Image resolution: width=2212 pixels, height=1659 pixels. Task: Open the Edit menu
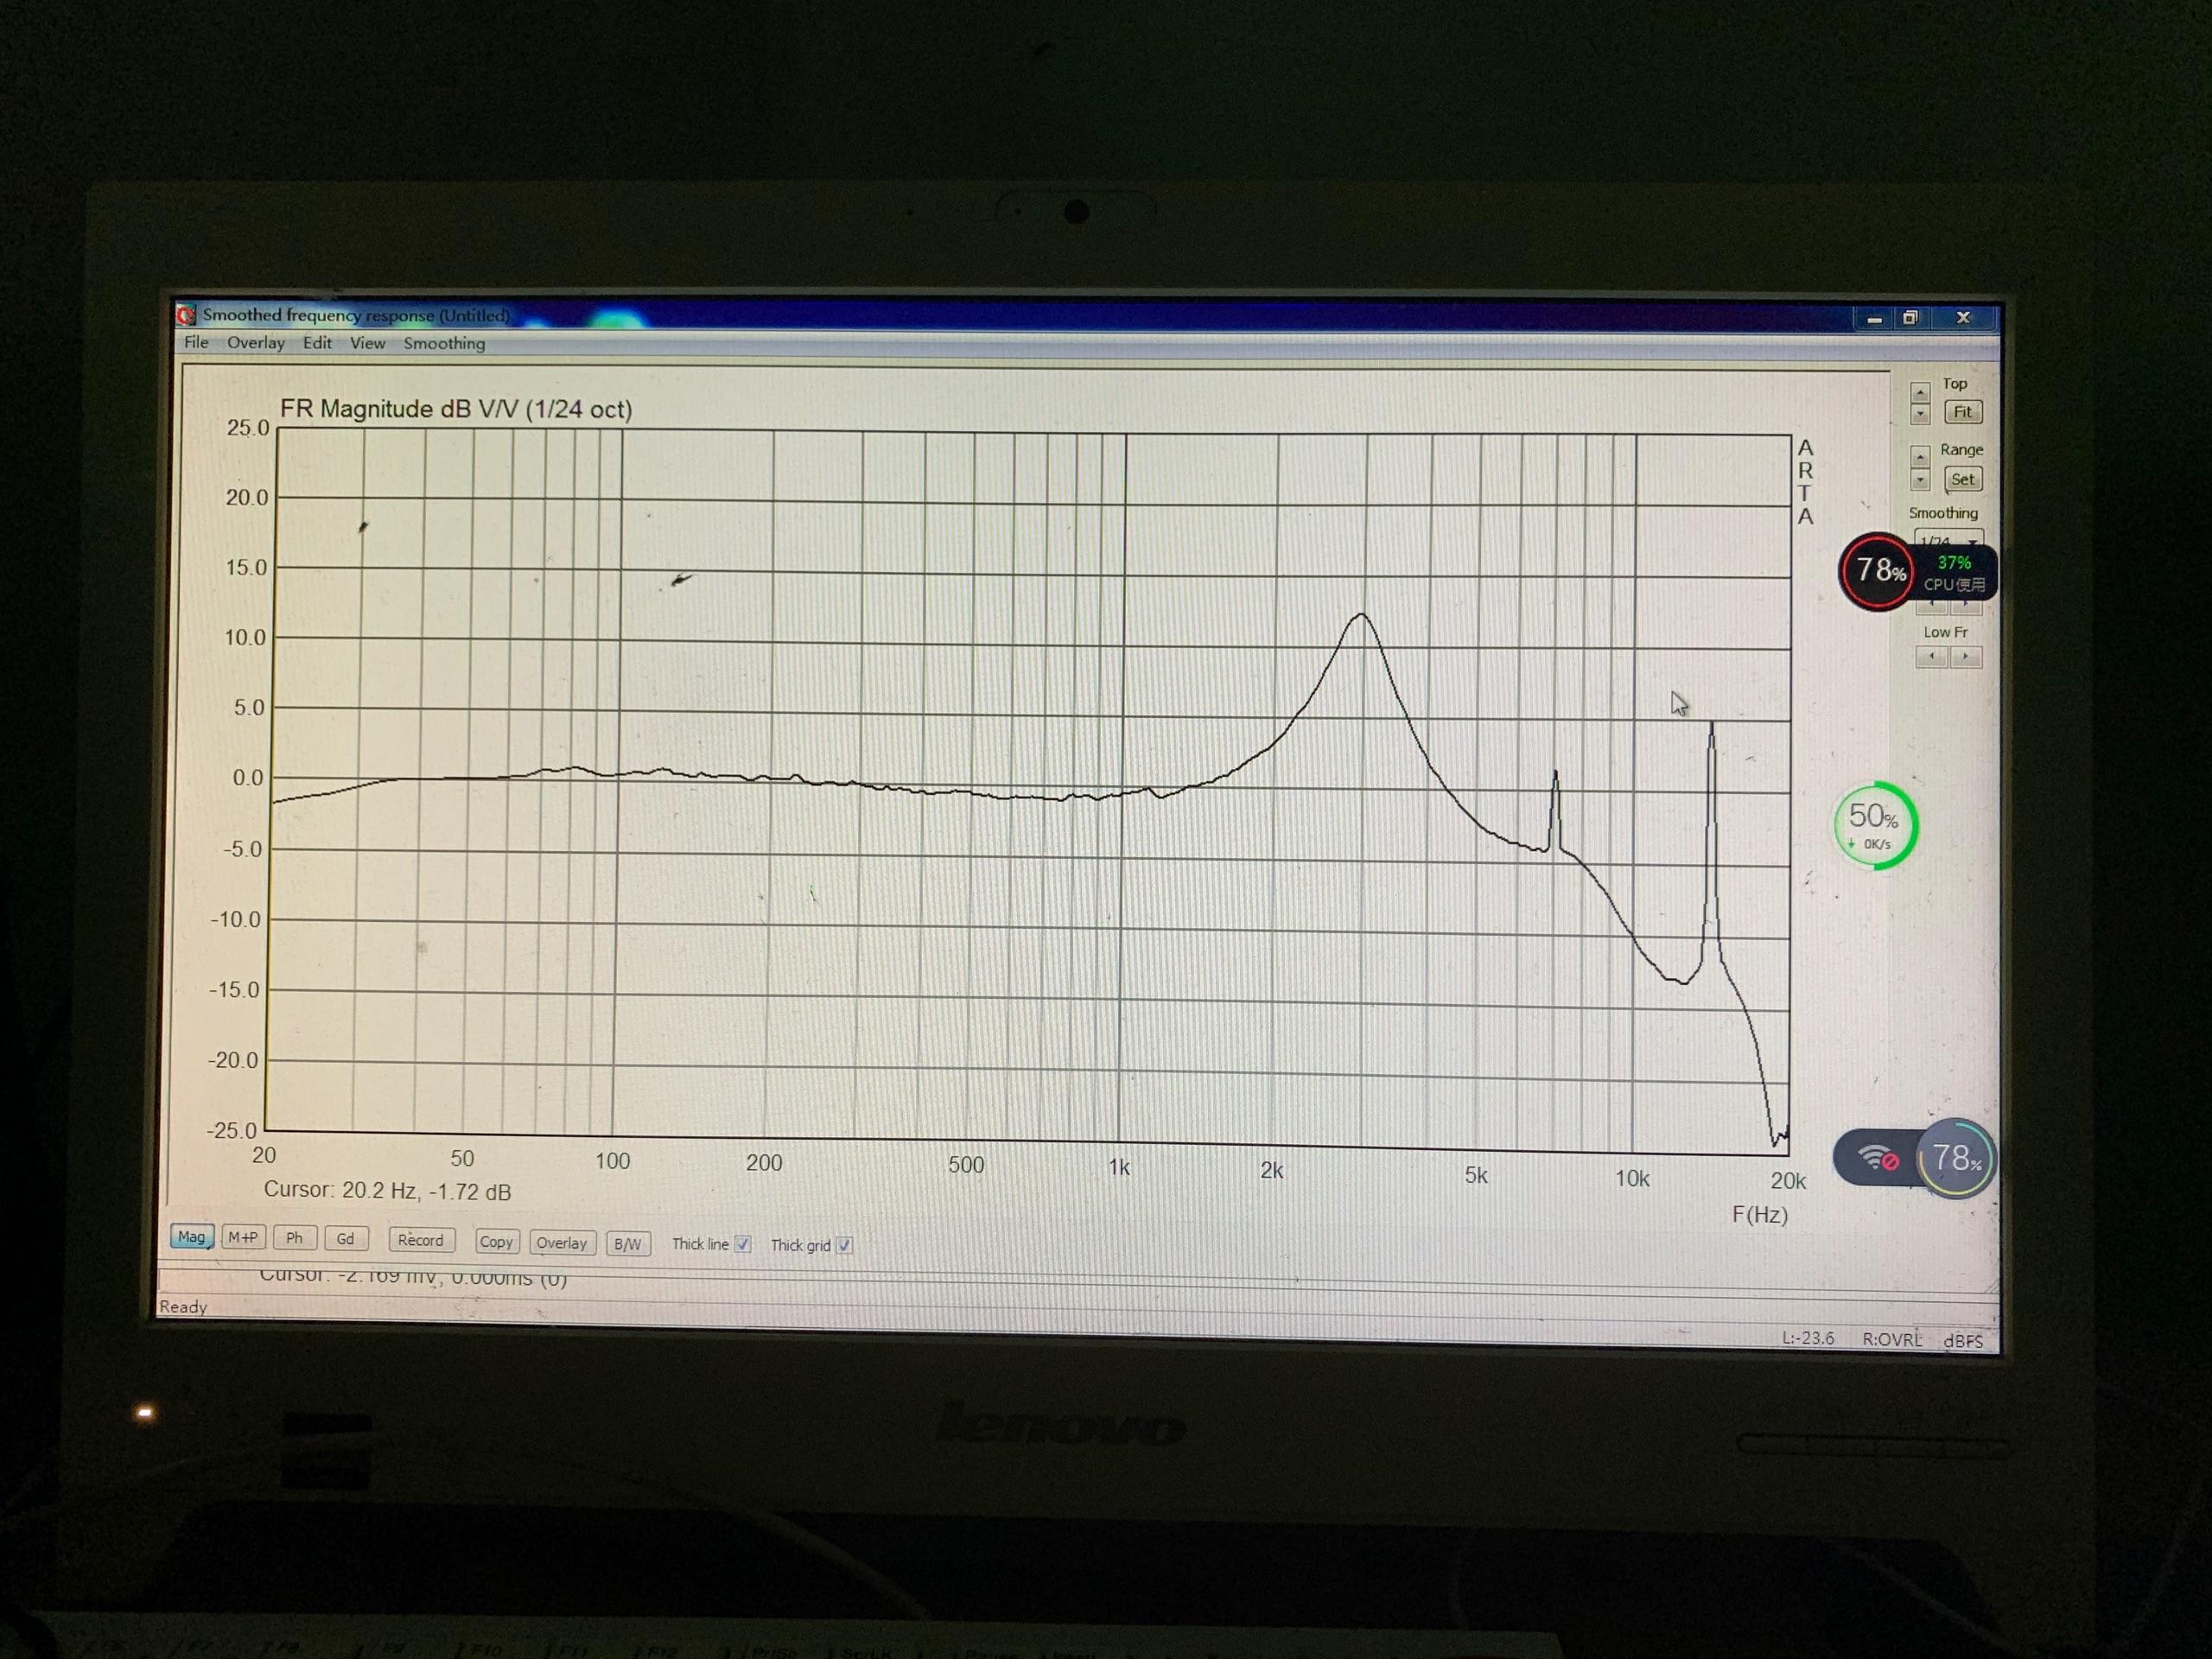pyautogui.click(x=317, y=343)
